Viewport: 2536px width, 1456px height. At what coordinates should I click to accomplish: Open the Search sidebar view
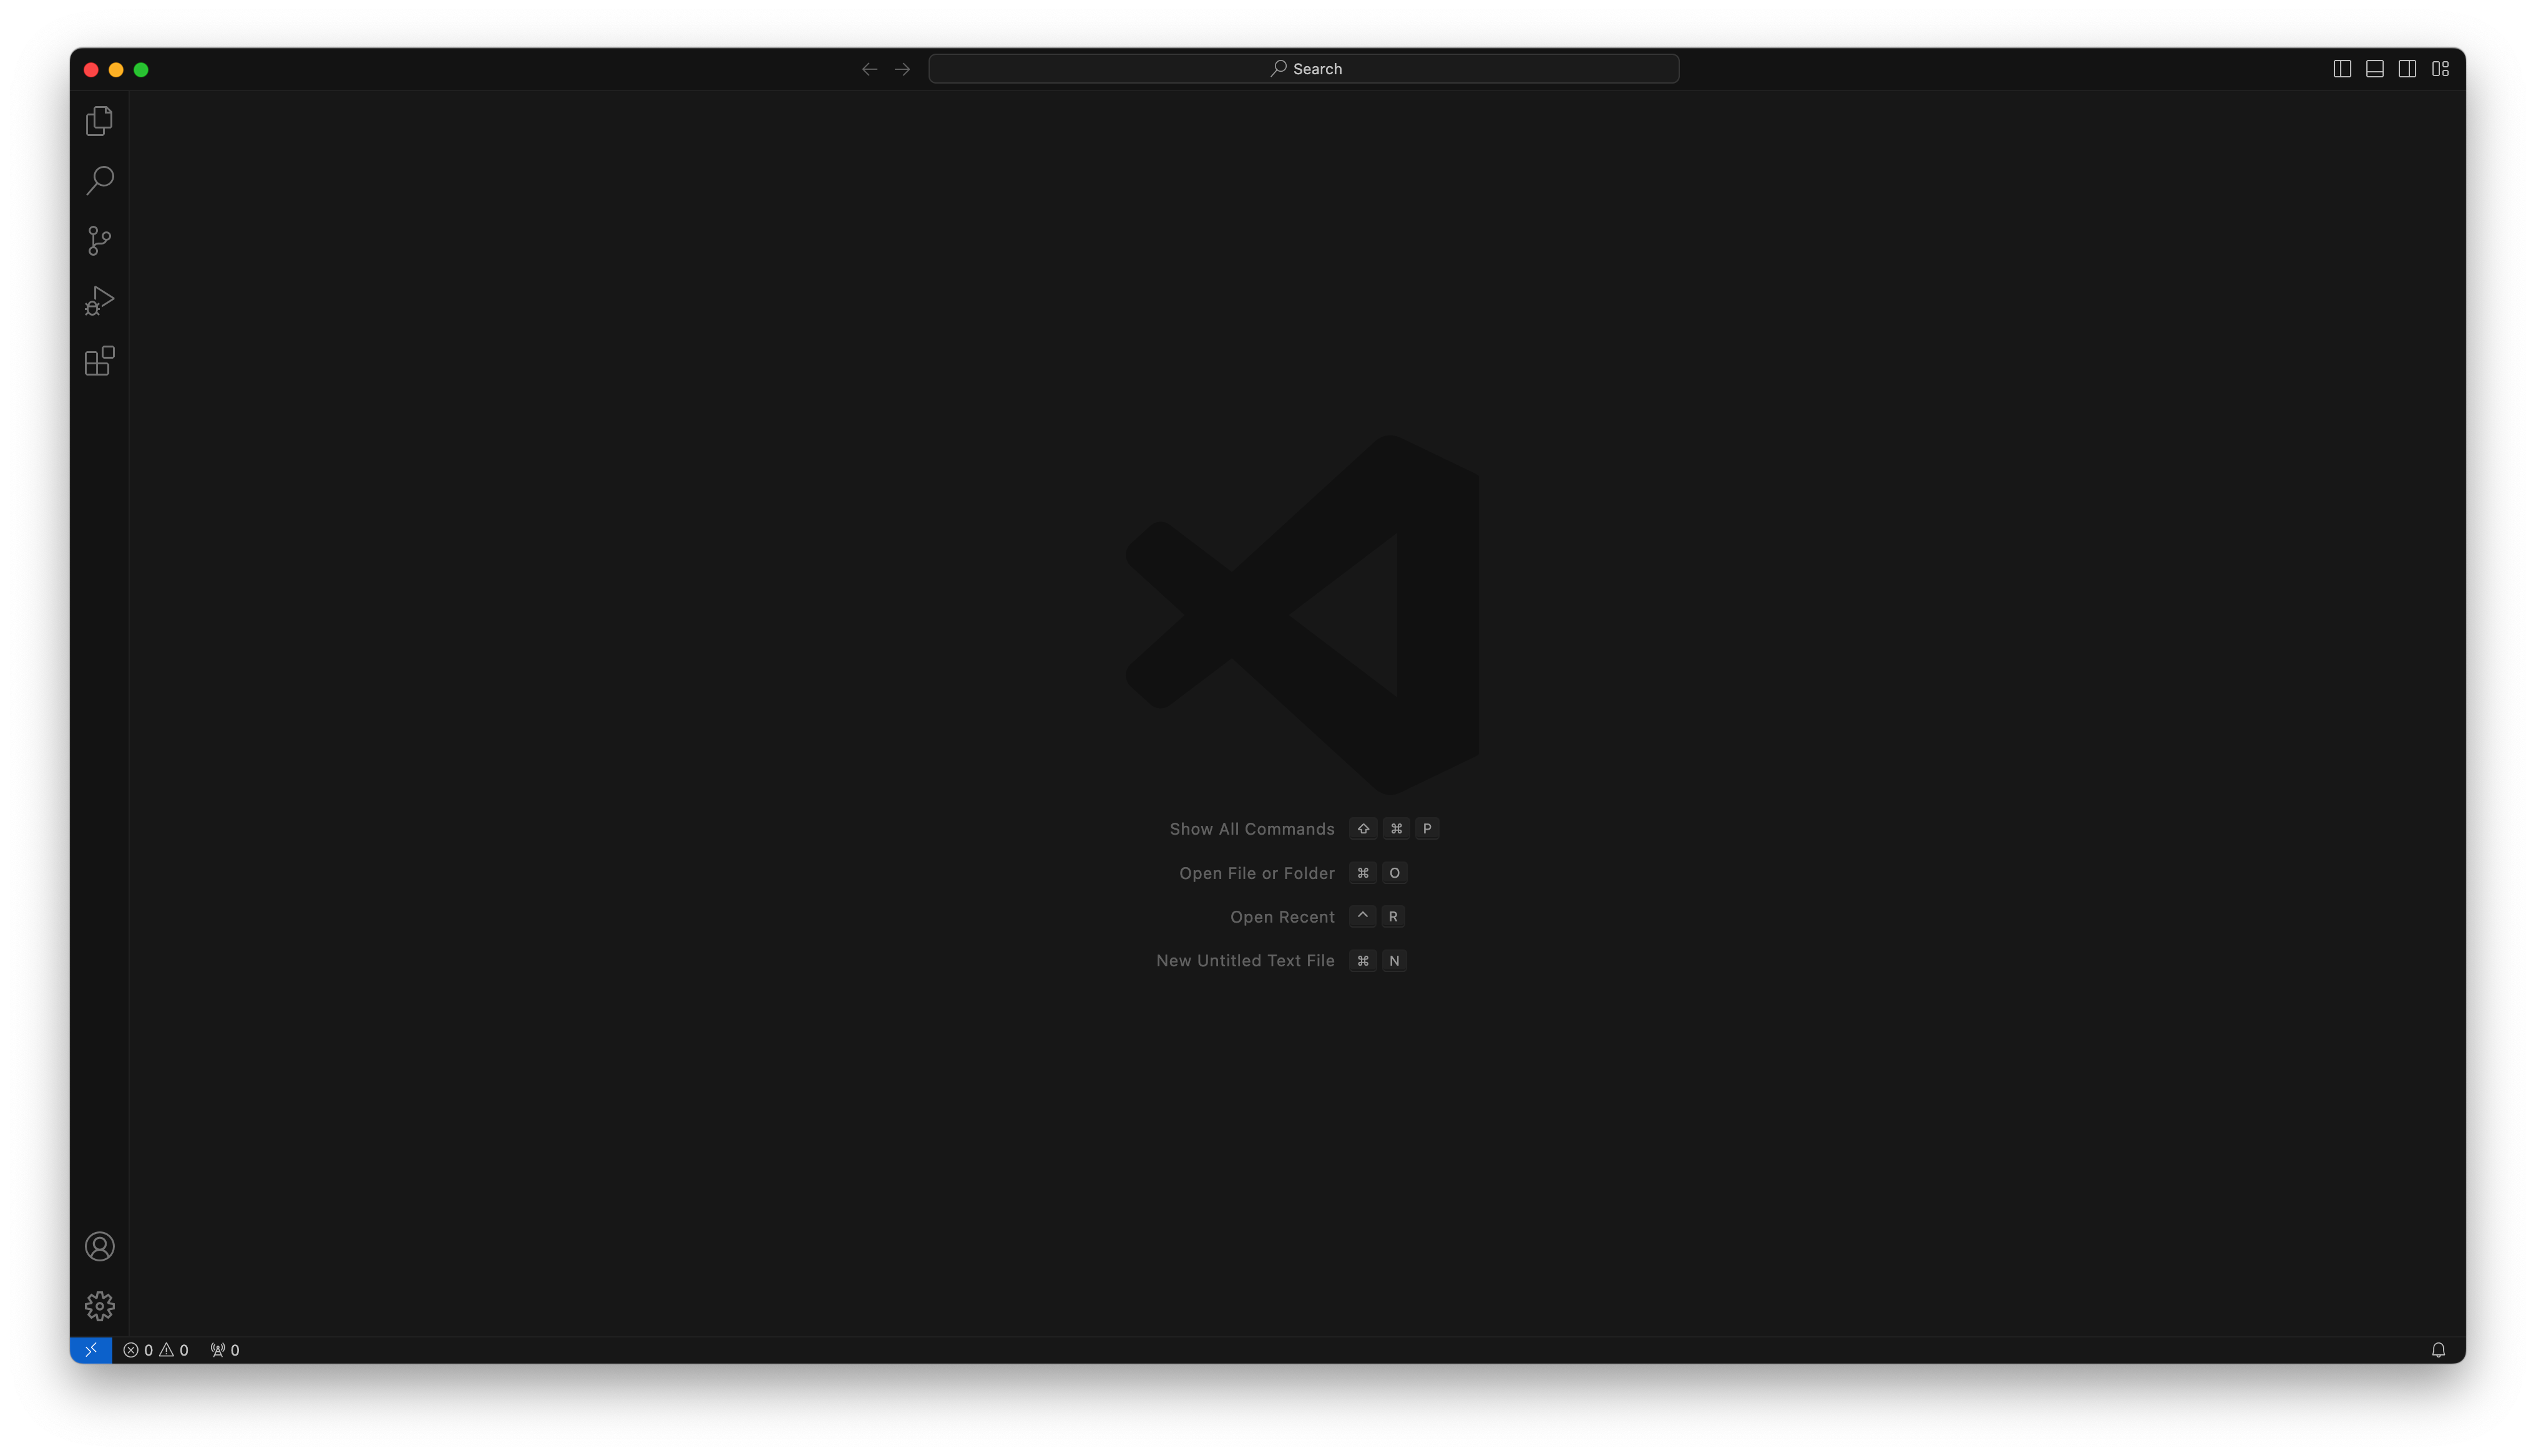(x=99, y=181)
